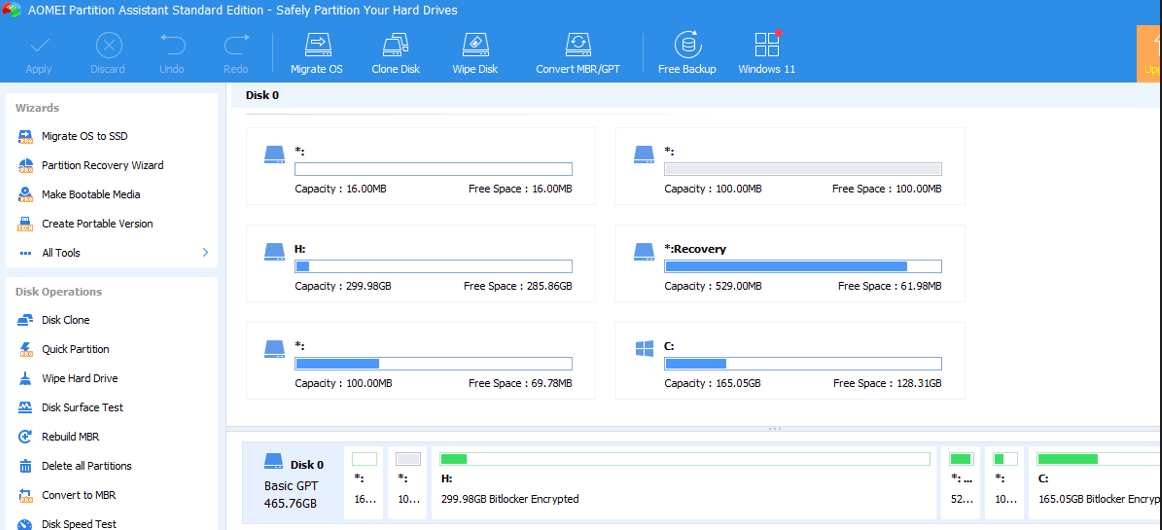
Task: Click the Disk 0 header label
Action: pyautogui.click(x=262, y=95)
